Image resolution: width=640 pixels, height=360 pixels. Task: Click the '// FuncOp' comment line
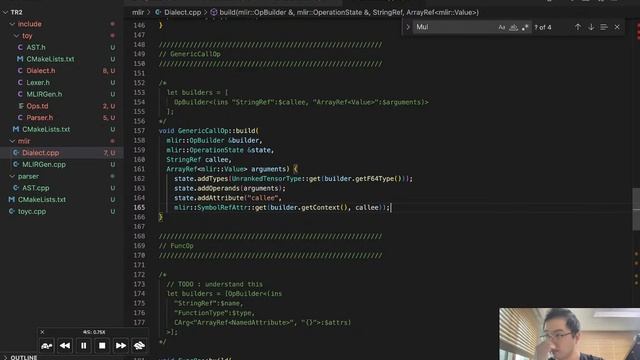click(176, 246)
